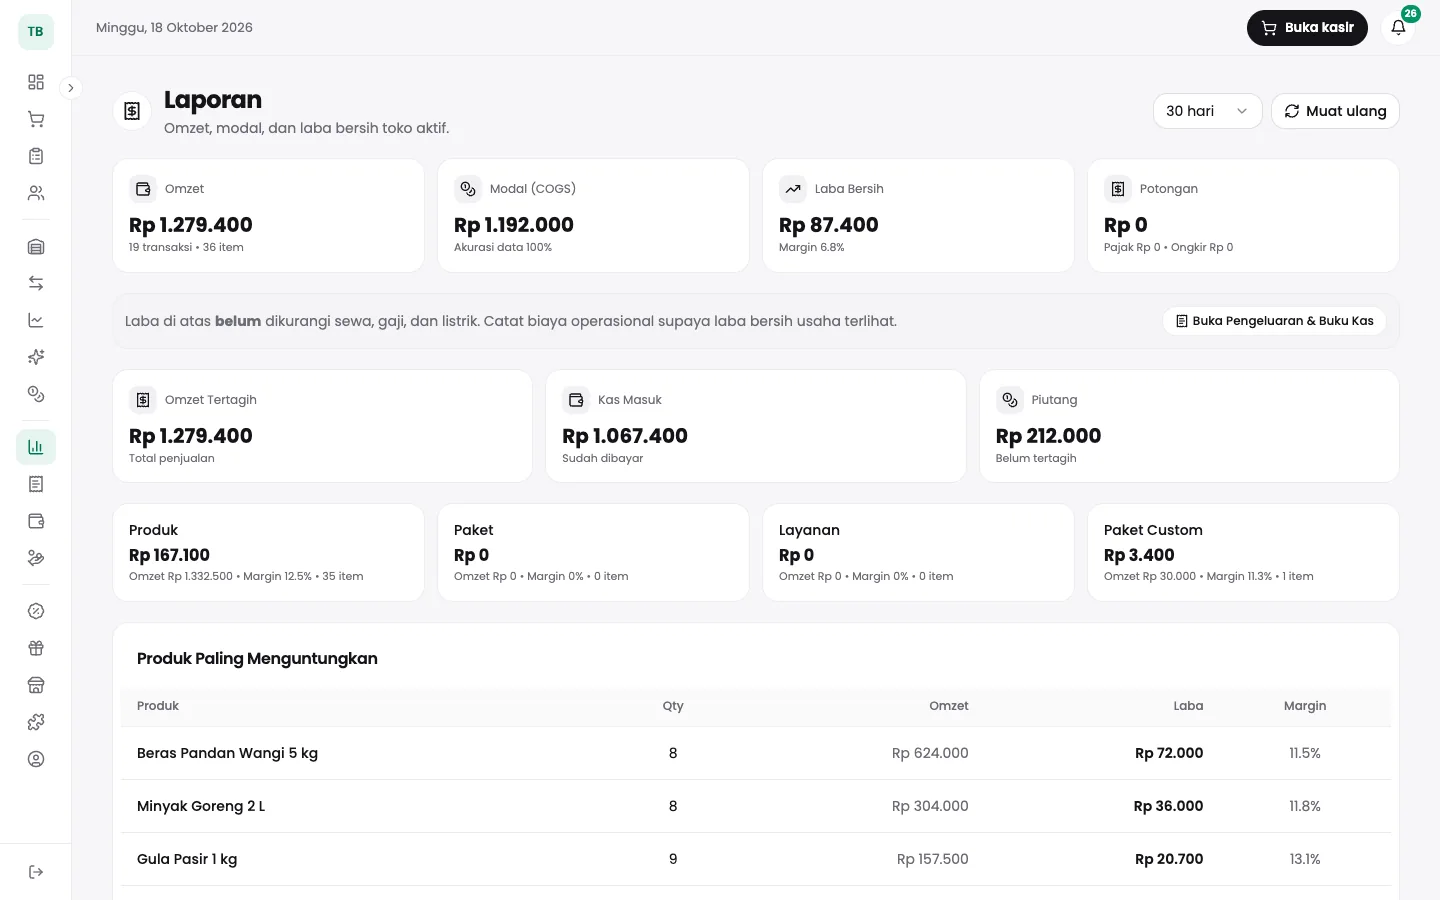Go to the store sidebar icon
Screen dimensions: 1440x900
tap(36, 685)
